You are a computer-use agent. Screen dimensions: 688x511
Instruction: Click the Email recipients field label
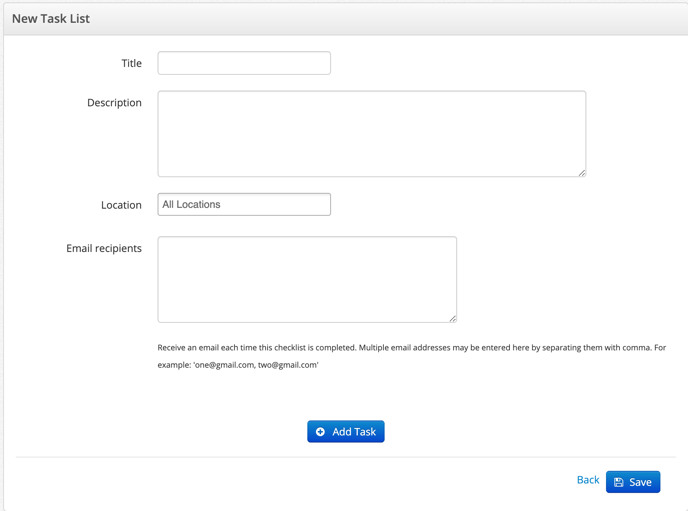coord(104,248)
